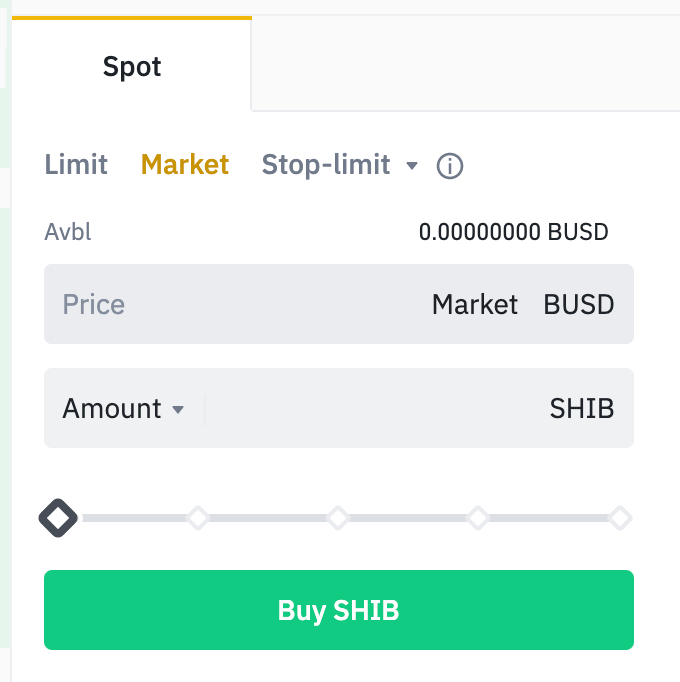Click the available BUSD balance value
This screenshot has width=680, height=682.
click(513, 233)
